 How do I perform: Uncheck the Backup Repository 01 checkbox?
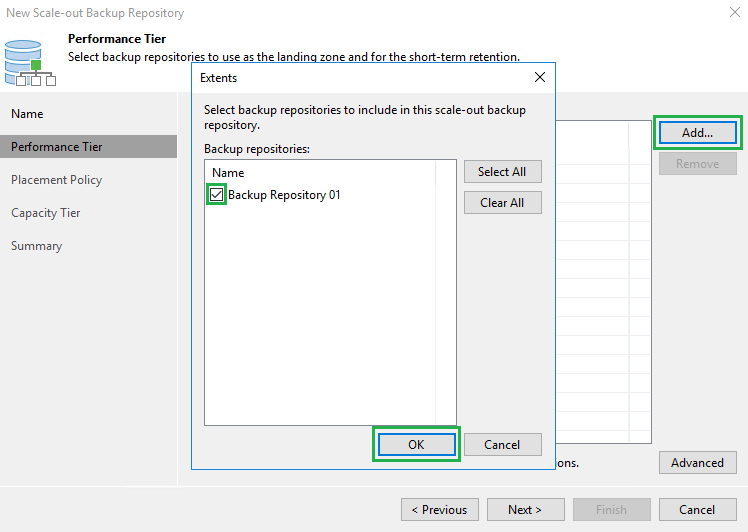(x=216, y=195)
